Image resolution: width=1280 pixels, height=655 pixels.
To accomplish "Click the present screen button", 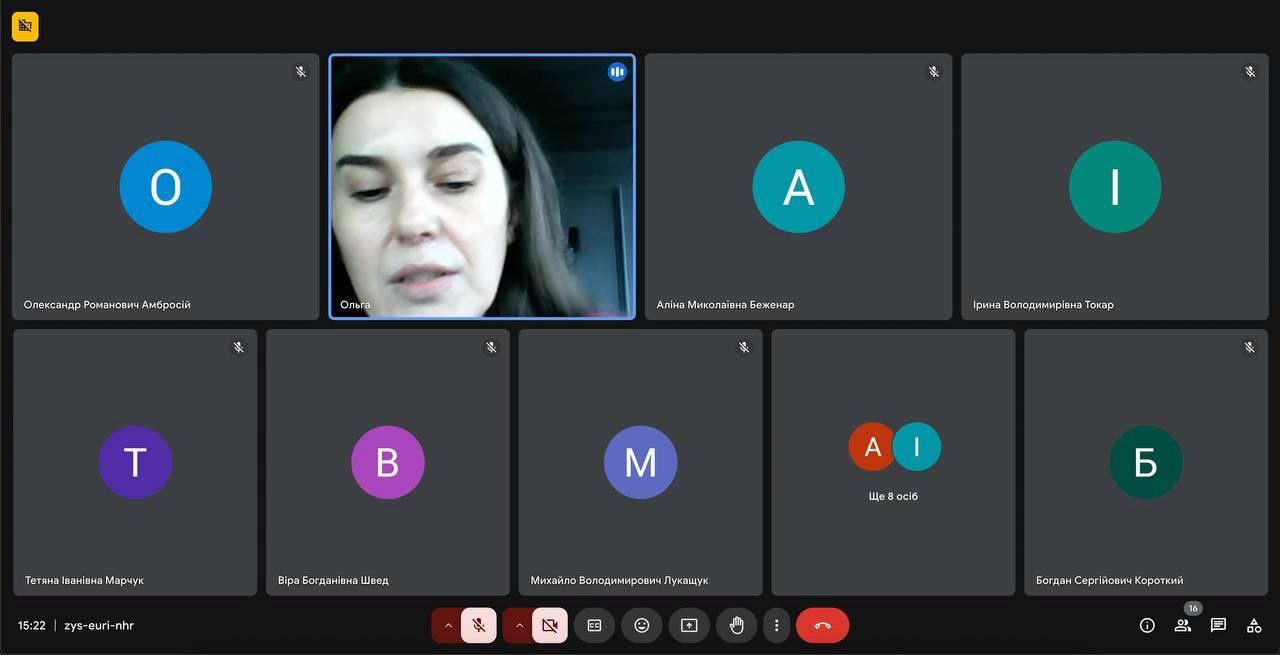I will 689,625.
